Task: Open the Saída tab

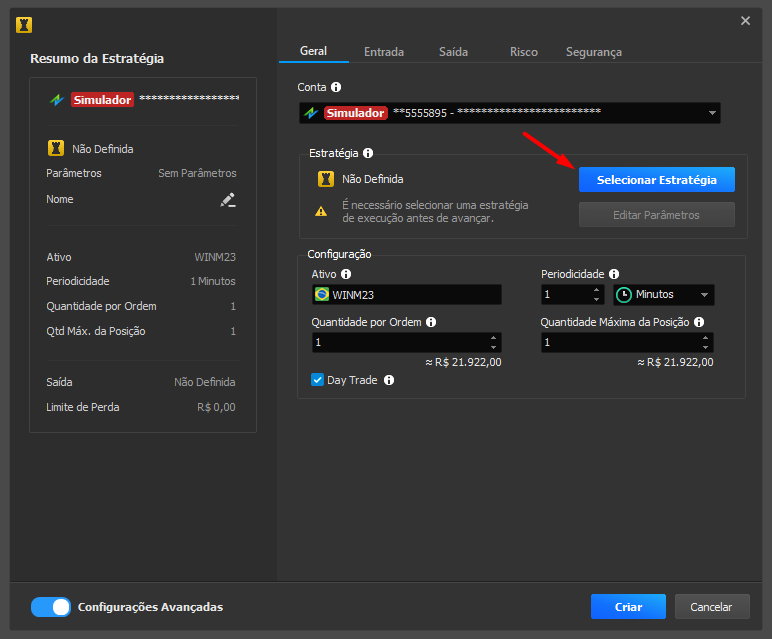Action: tap(453, 52)
